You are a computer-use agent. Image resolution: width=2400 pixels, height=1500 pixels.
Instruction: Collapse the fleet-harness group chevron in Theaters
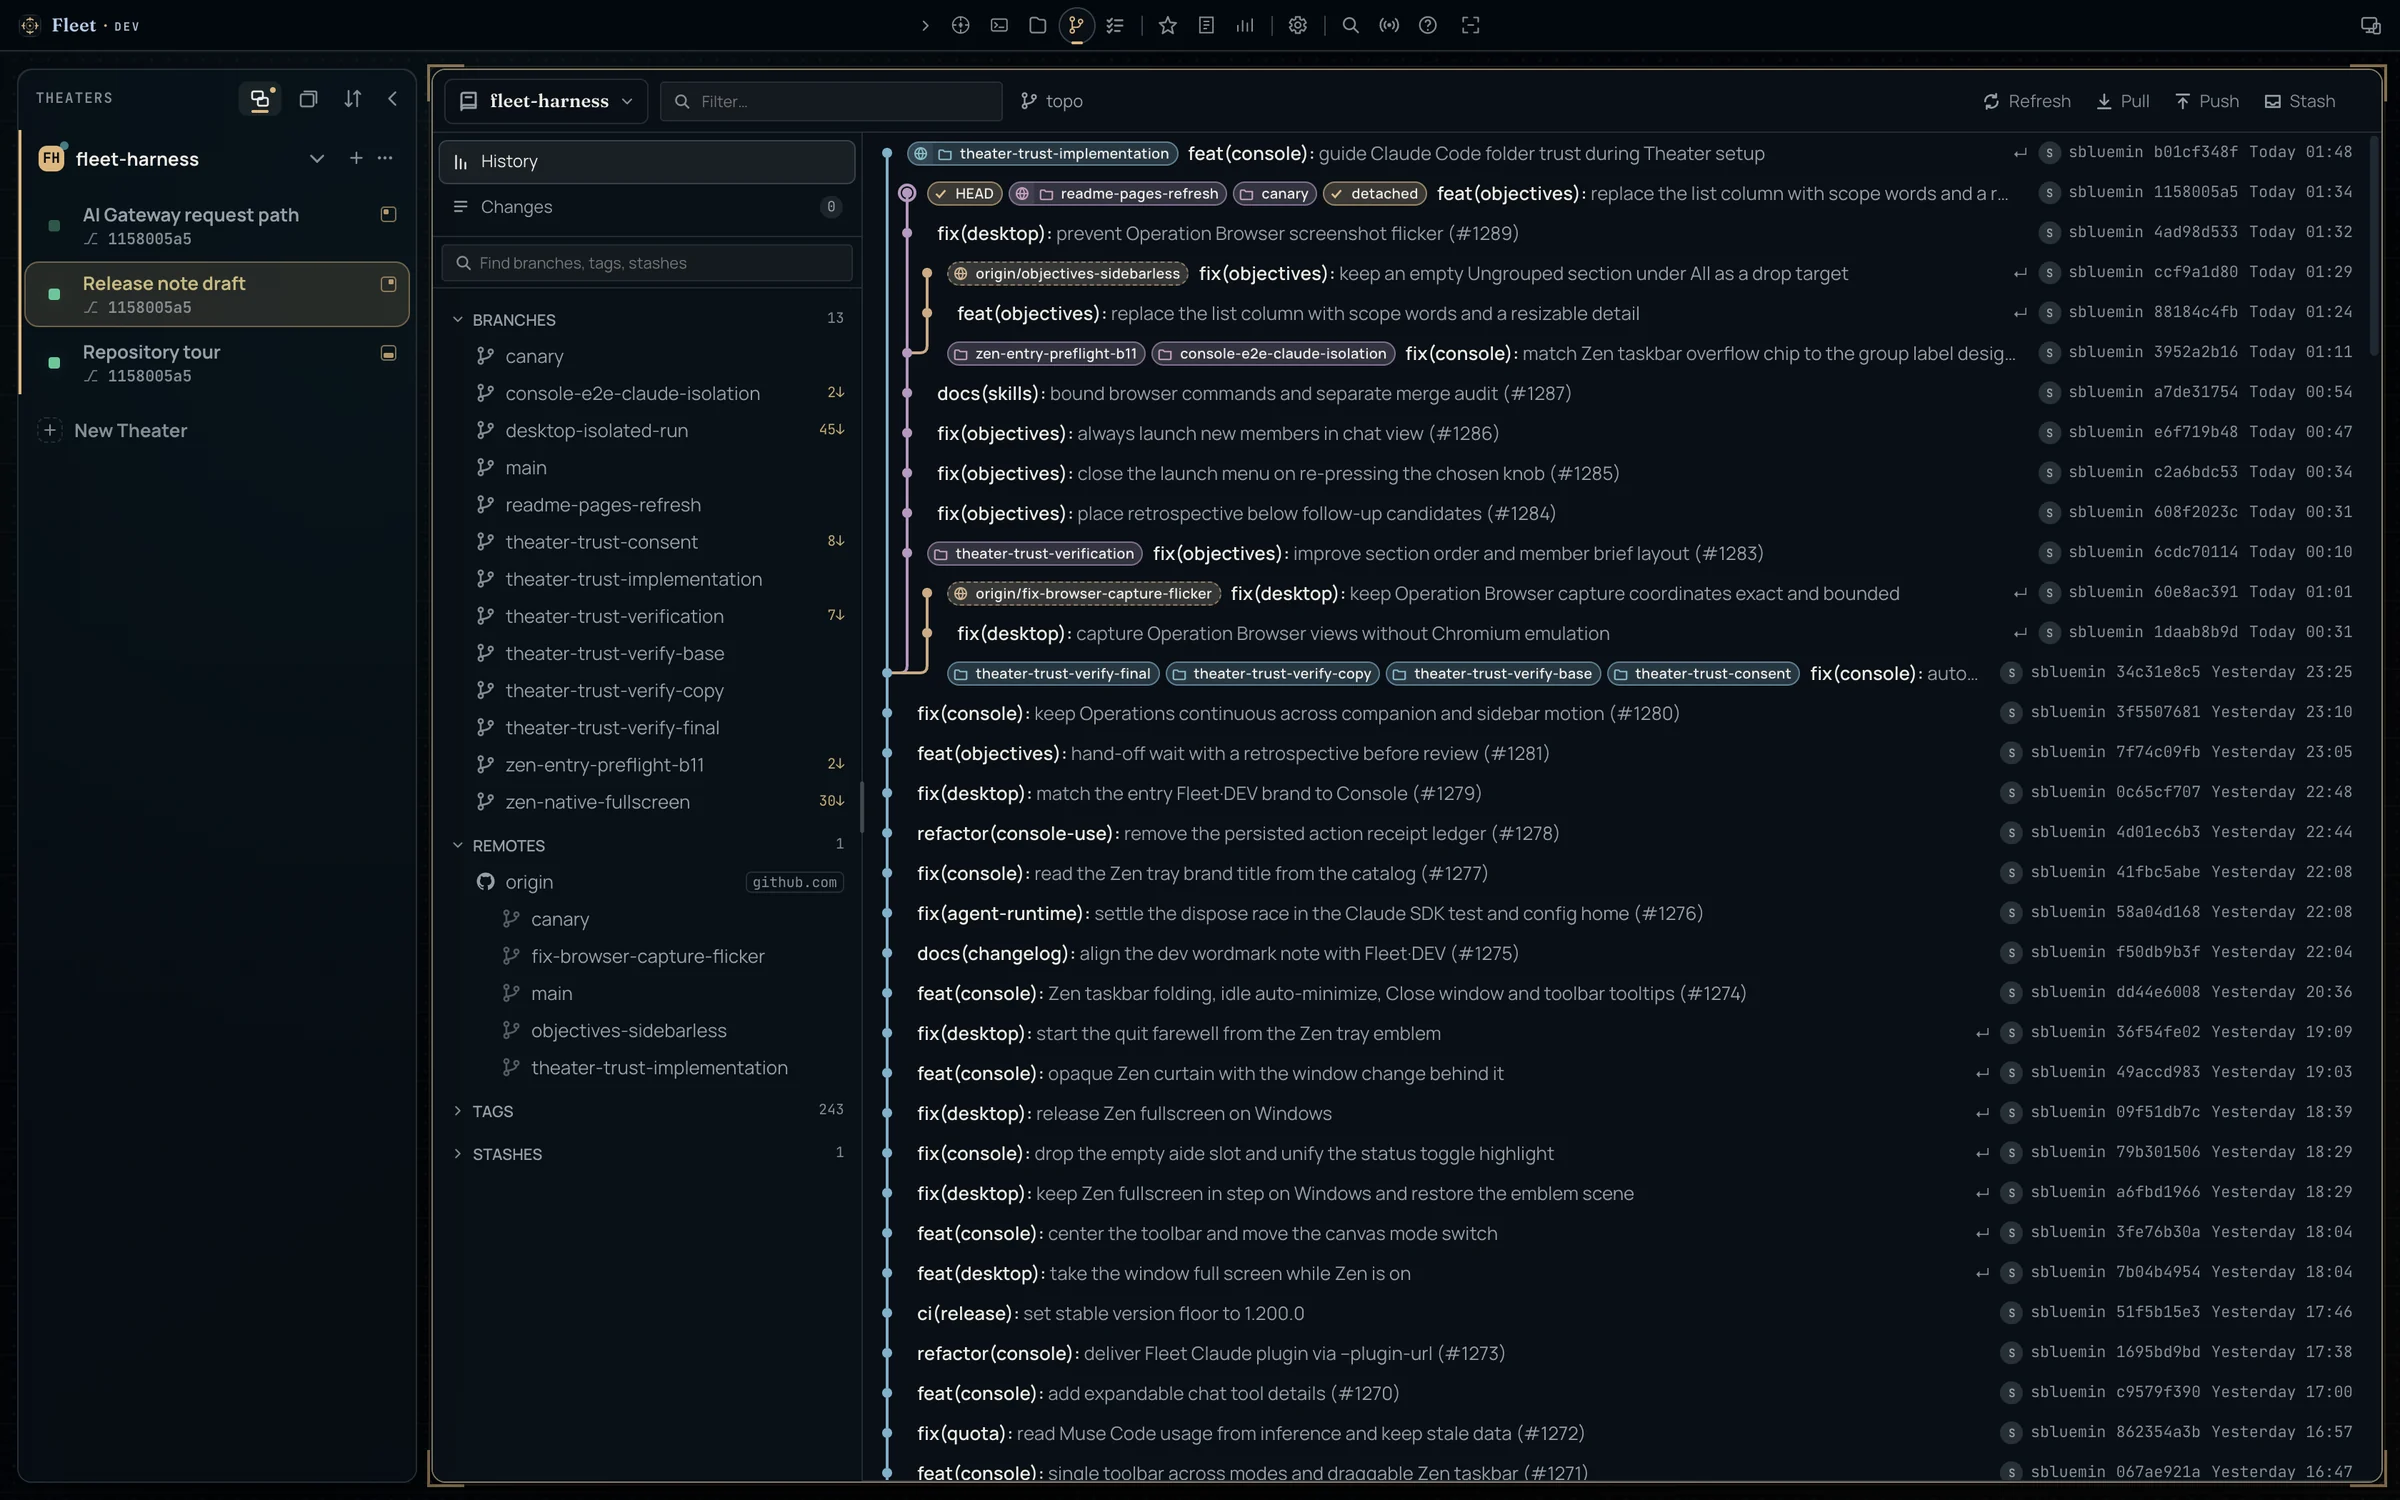pos(316,158)
